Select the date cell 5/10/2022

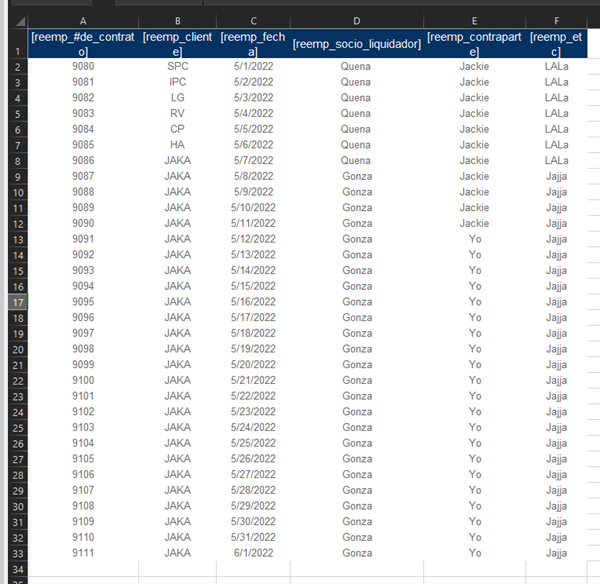point(253,207)
